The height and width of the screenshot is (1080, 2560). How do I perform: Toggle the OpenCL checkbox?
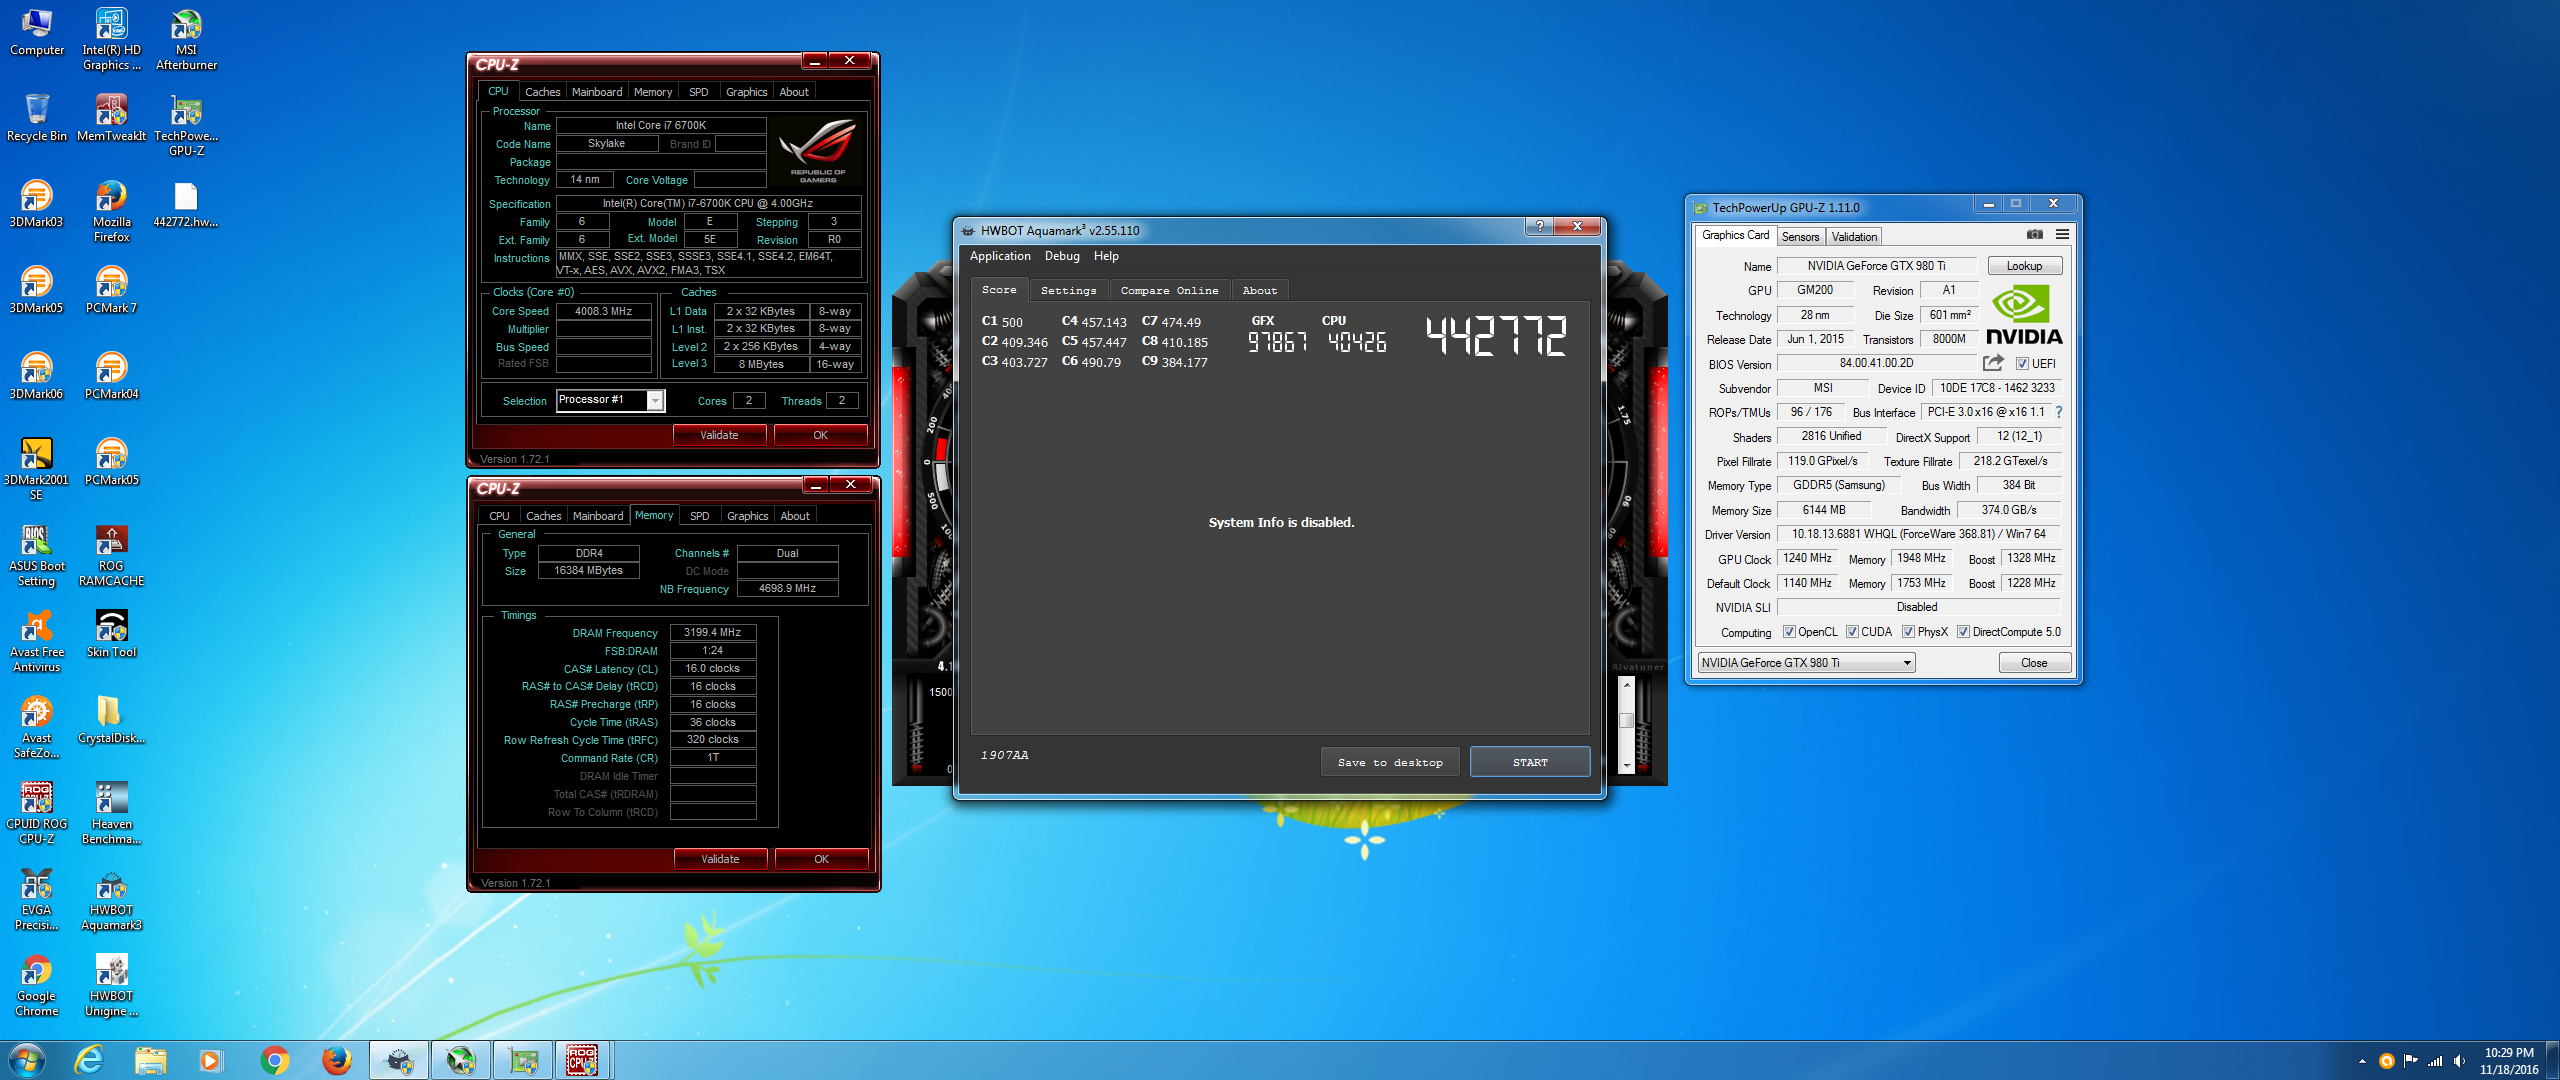(1789, 632)
